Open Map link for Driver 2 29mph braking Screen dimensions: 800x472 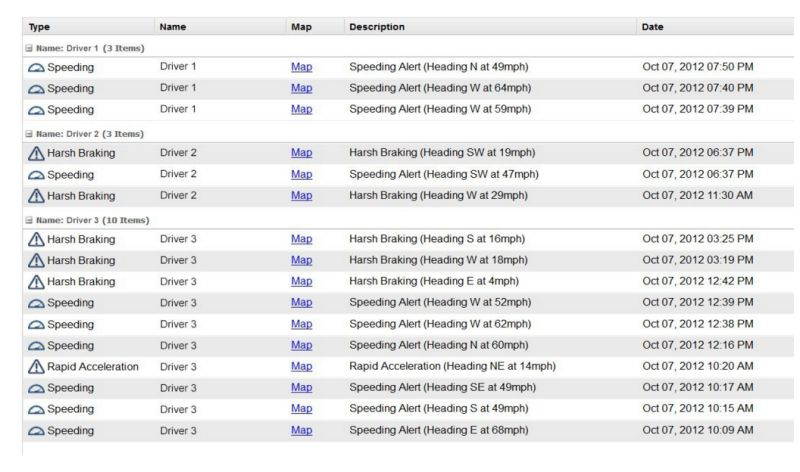[301, 196]
